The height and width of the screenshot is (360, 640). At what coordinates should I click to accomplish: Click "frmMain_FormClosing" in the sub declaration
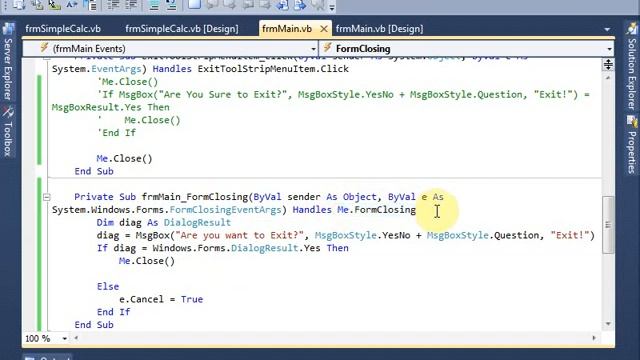(195, 197)
